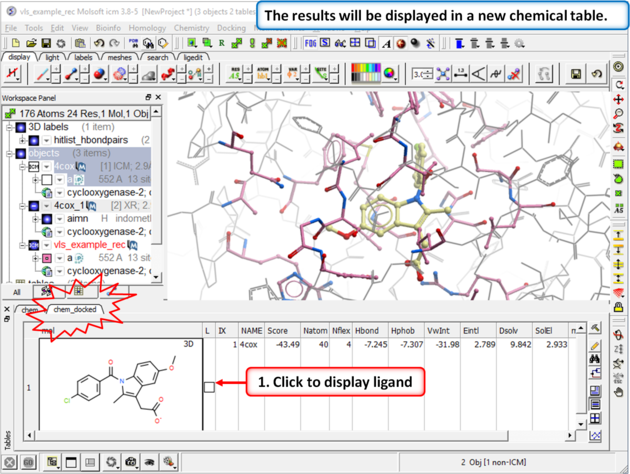
Task: Switch to the chem_docked table tab
Action: pos(74,310)
